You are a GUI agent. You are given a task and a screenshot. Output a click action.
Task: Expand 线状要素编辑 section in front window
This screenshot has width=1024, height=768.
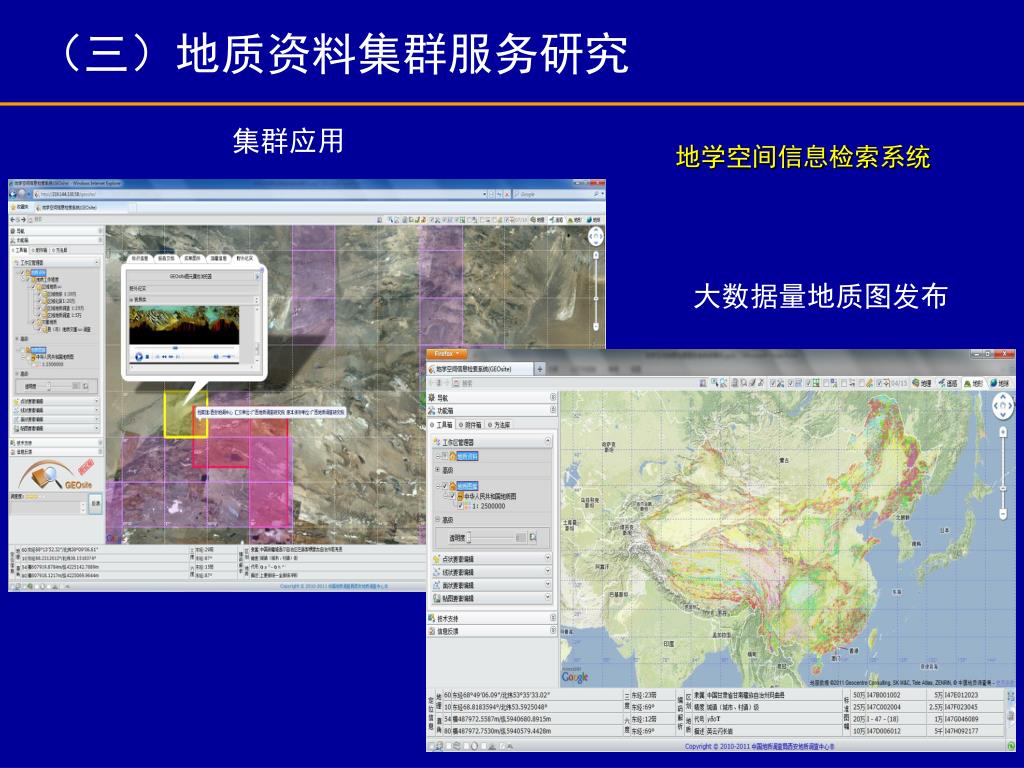[547, 572]
